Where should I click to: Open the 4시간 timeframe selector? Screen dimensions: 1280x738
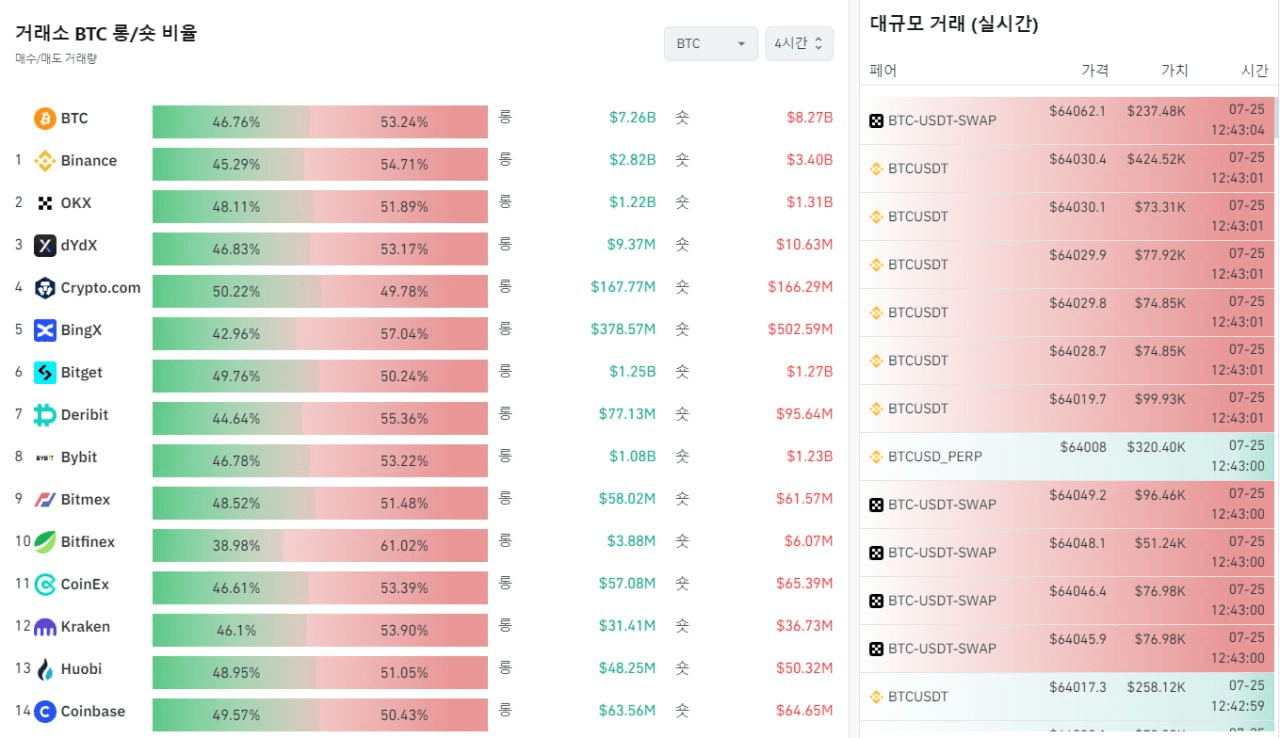click(799, 44)
